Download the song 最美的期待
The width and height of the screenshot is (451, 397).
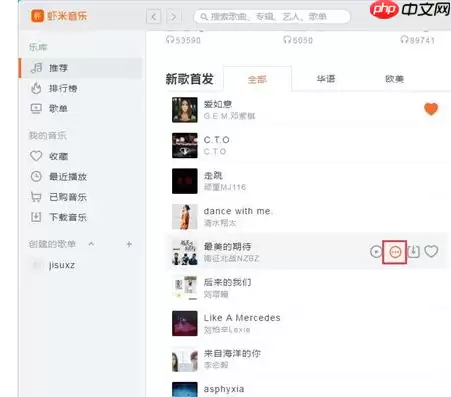coord(414,251)
